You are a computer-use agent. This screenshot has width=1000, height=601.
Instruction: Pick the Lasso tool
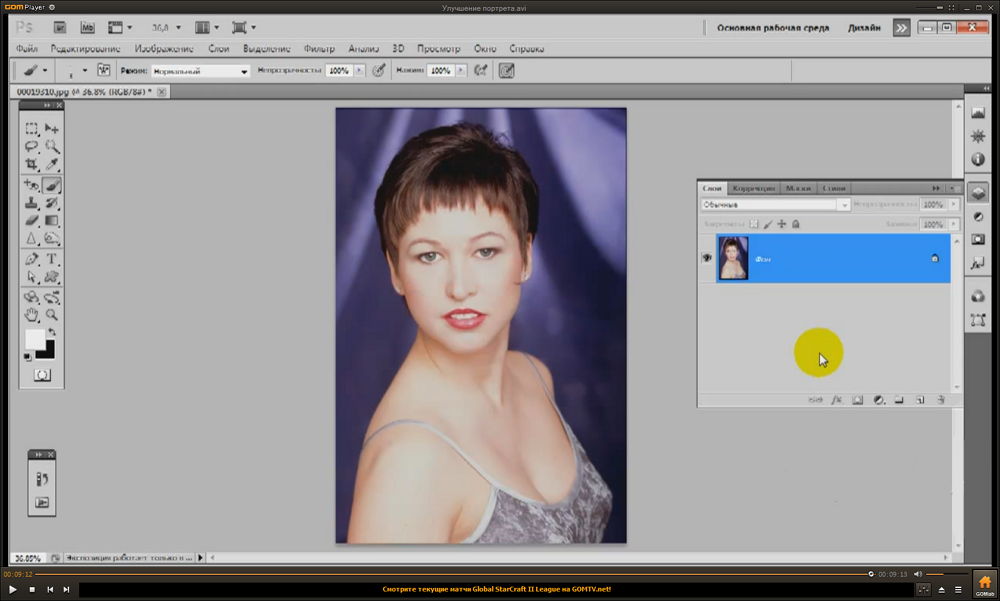32,146
